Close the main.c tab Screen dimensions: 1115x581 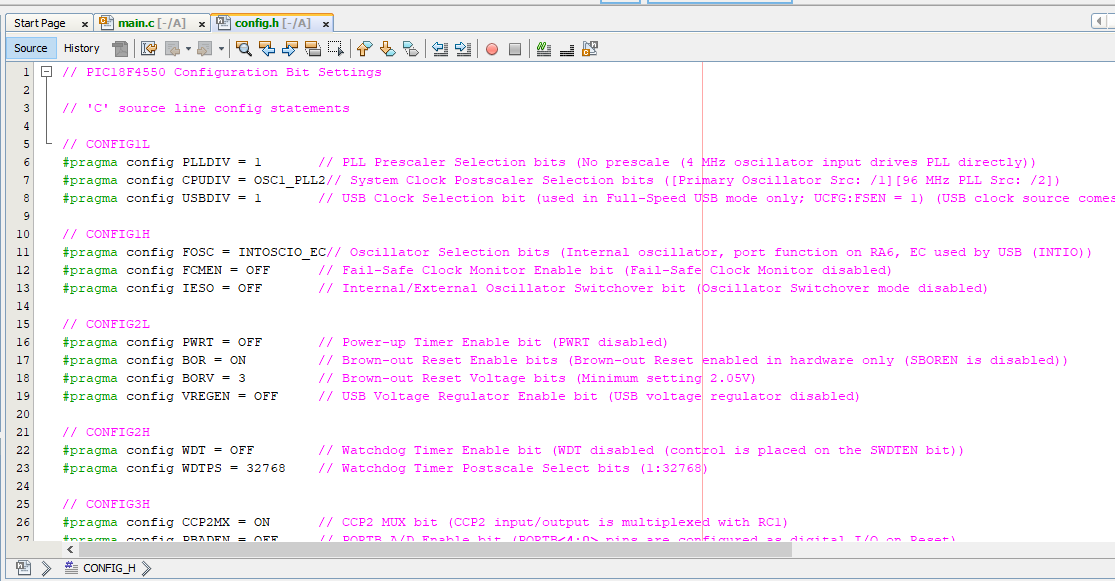click(201, 24)
